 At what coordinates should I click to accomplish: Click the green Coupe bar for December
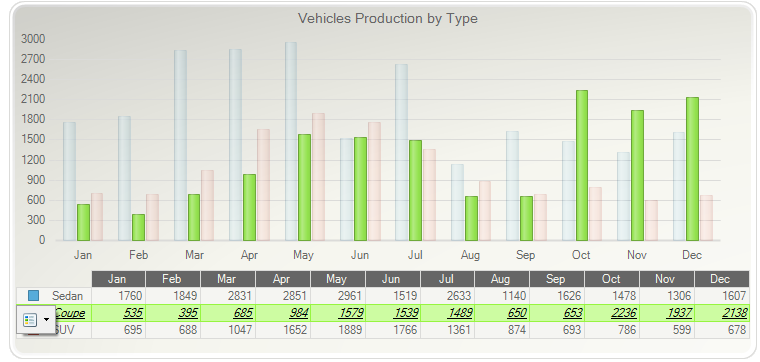(692, 169)
